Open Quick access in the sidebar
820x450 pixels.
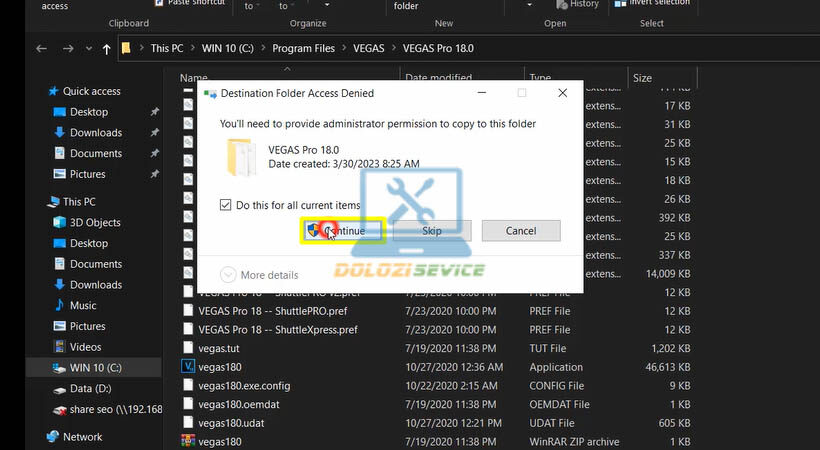[x=92, y=91]
